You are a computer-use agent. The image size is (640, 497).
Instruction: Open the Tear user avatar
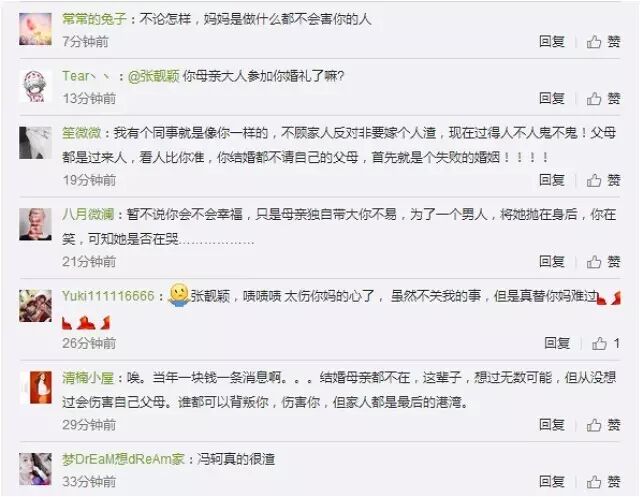pos(36,86)
